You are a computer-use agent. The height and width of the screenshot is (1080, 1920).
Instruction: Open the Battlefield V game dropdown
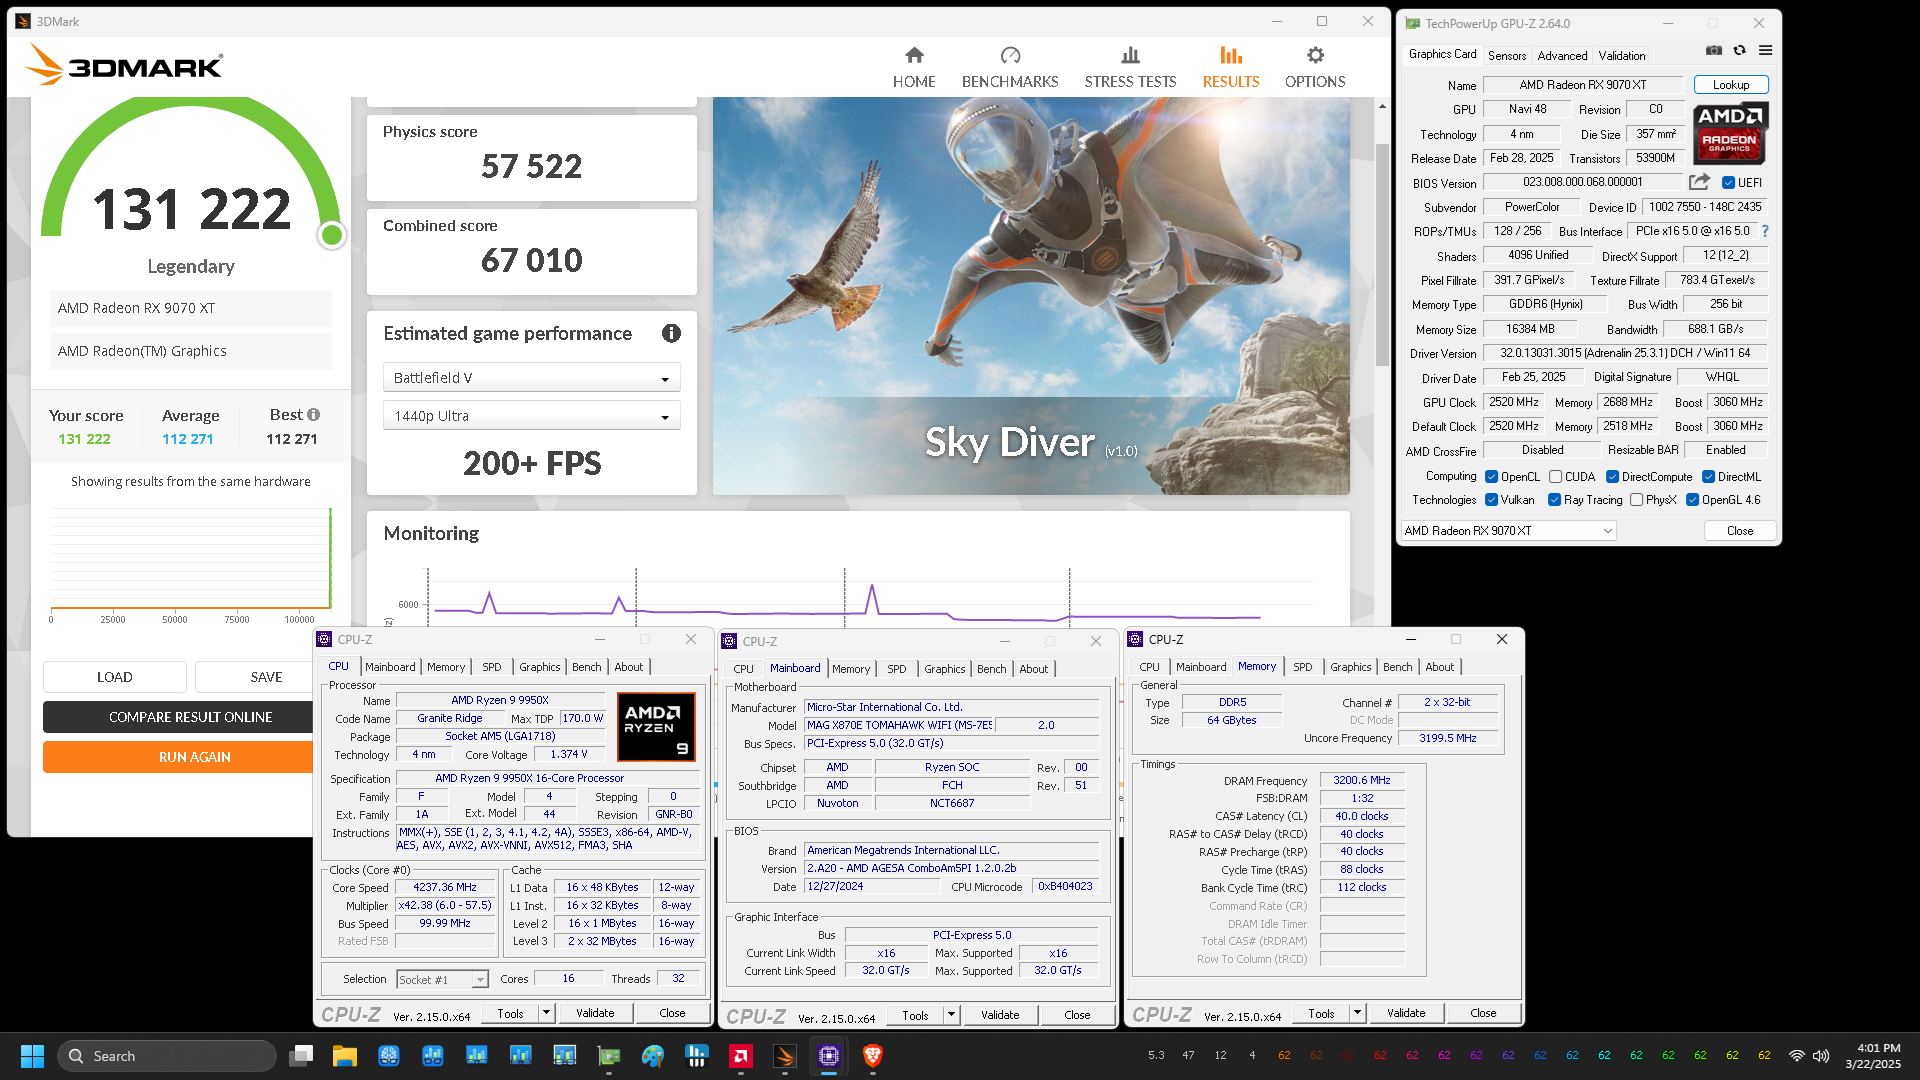click(531, 378)
